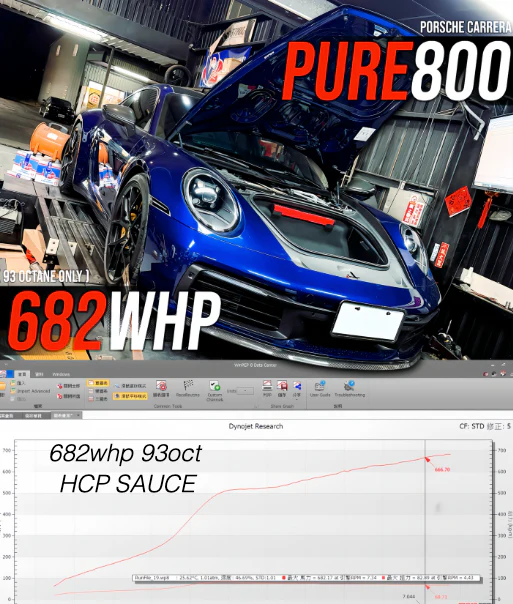513x604 pixels.
Task: Toggle the highlighted smoothing mode button
Action: point(130,396)
